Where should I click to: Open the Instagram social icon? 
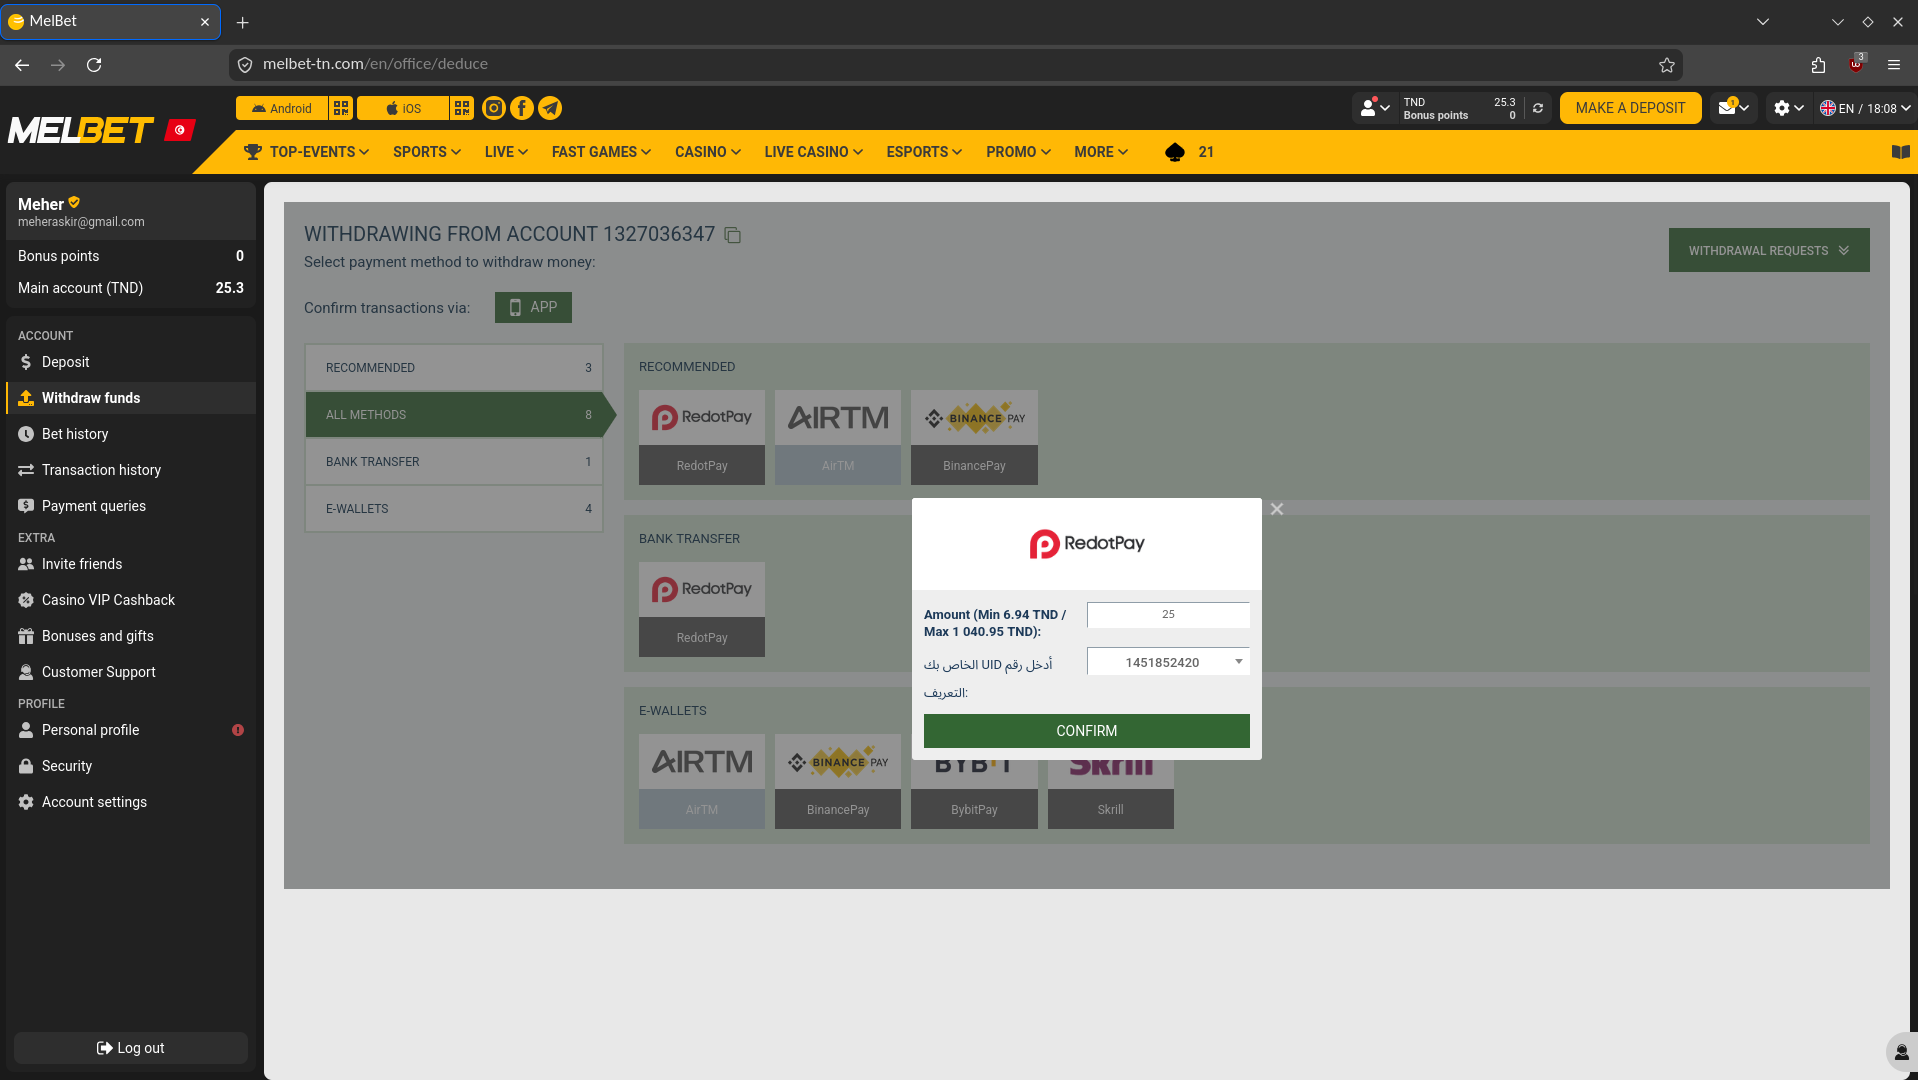tap(494, 108)
